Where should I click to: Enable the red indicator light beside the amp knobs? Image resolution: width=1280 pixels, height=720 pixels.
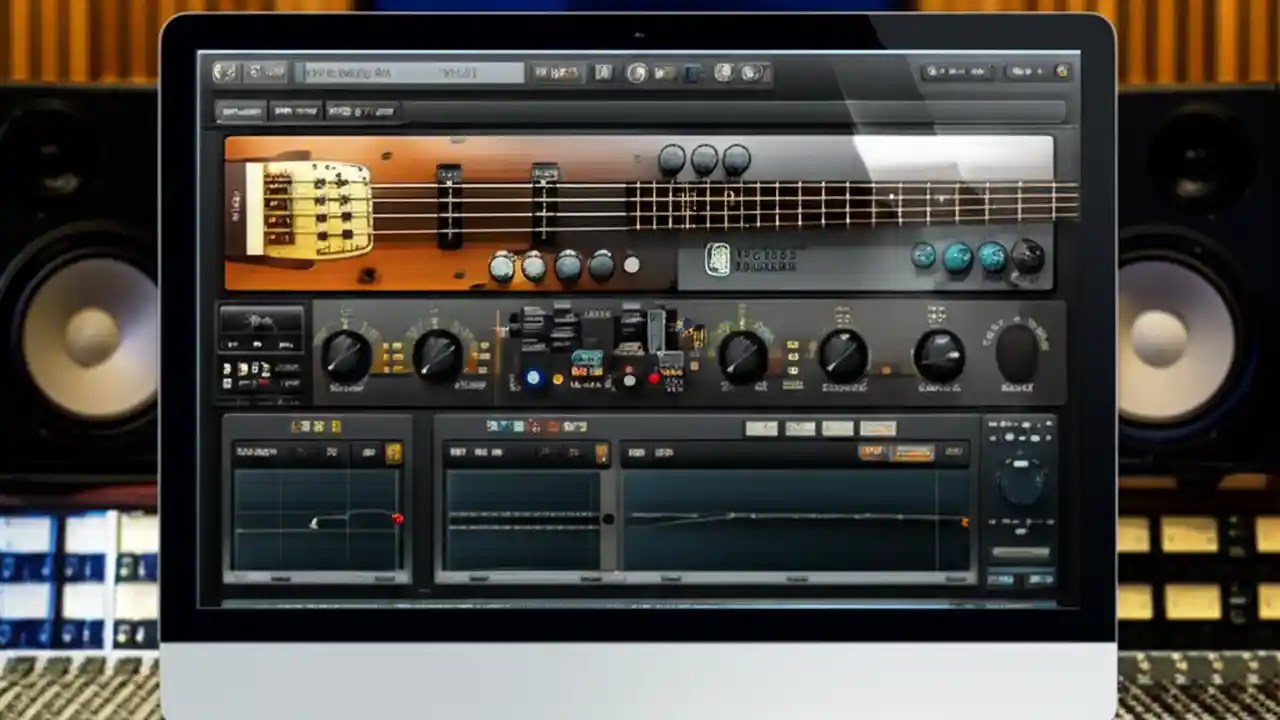(653, 378)
